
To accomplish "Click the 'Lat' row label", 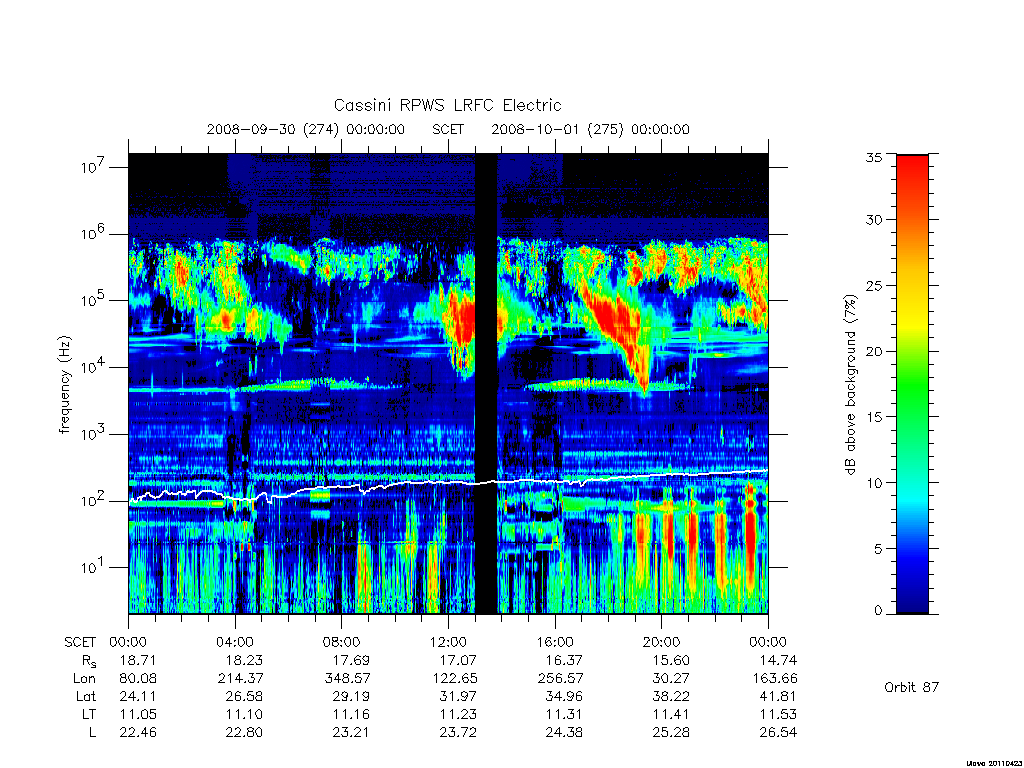I will [x=86, y=696].
